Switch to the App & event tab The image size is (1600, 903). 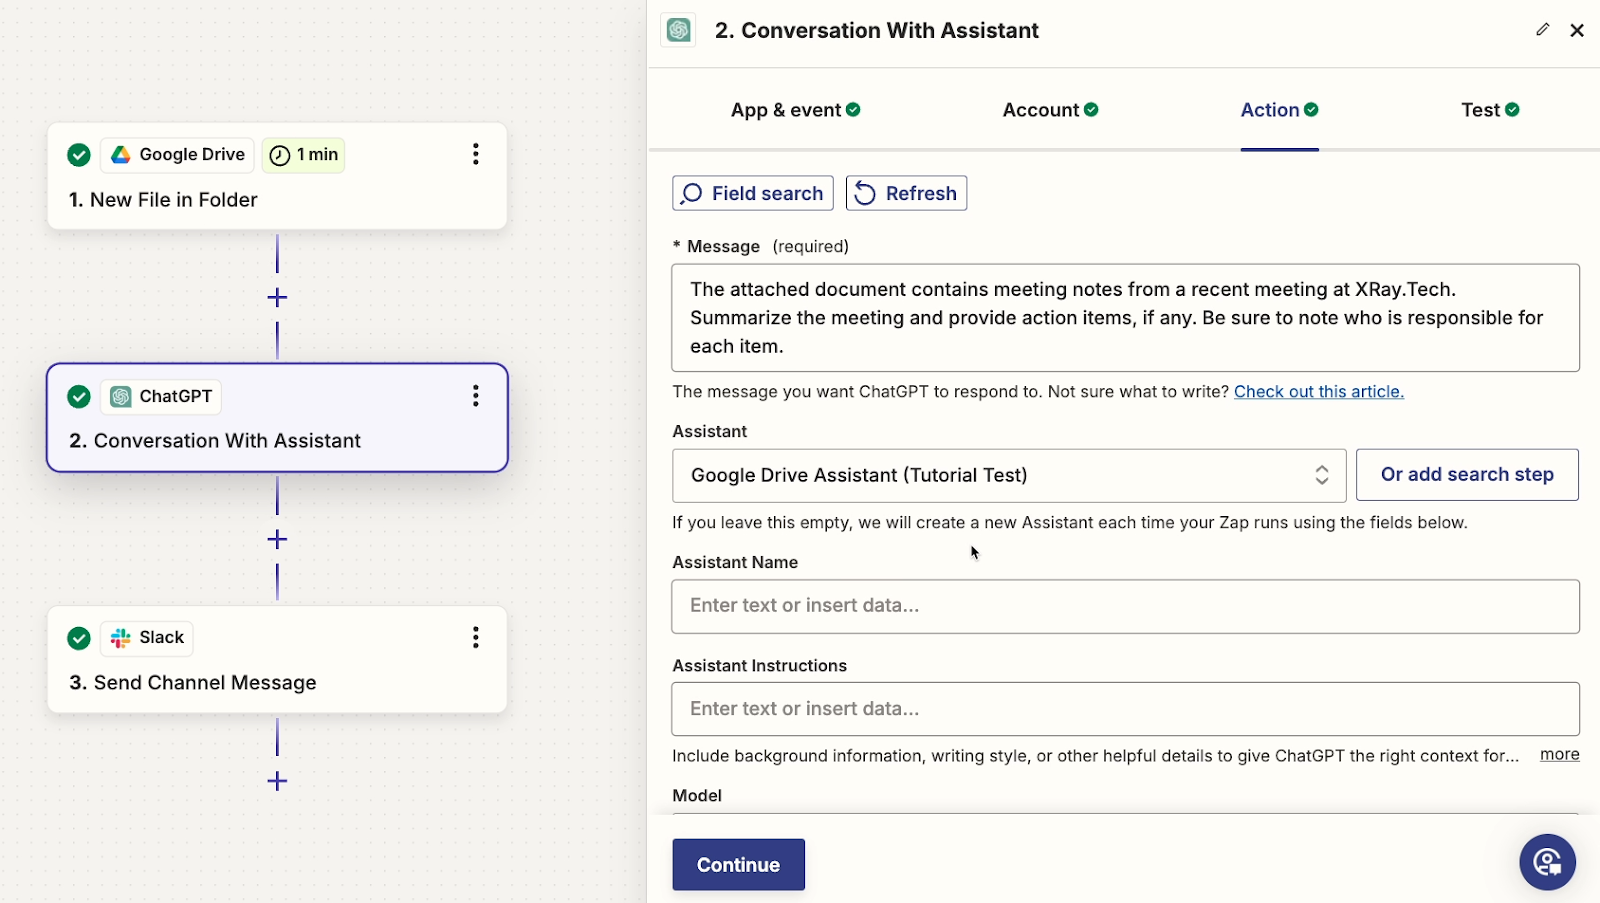point(796,110)
